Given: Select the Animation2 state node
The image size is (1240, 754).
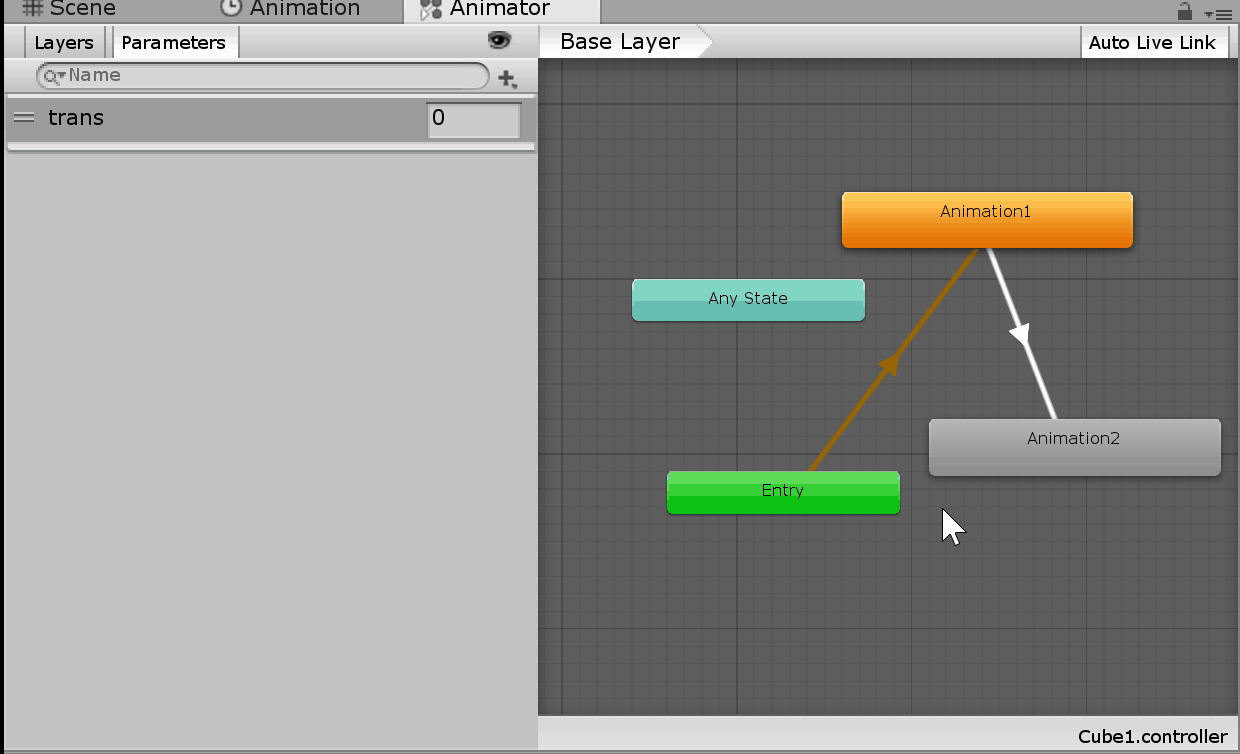Looking at the screenshot, I should (x=1073, y=447).
